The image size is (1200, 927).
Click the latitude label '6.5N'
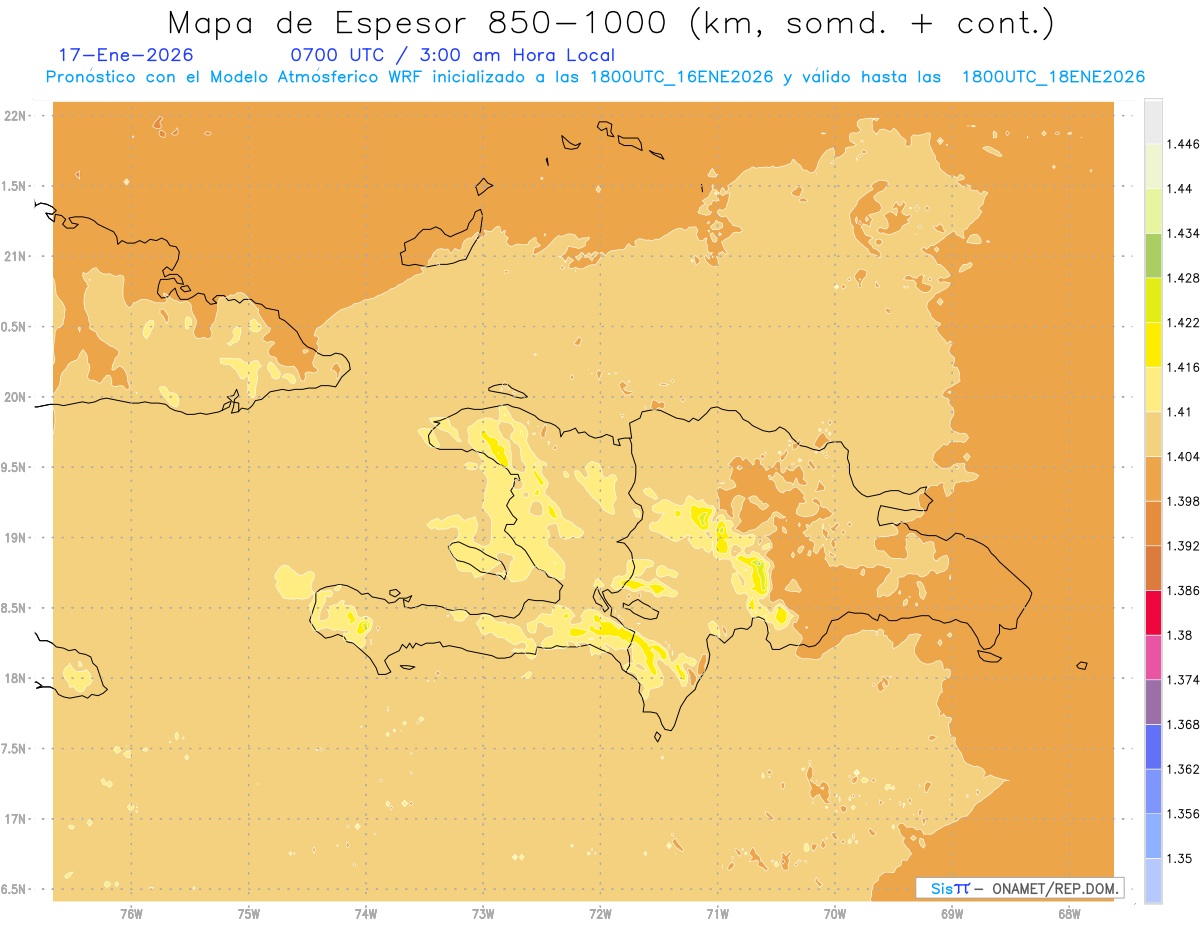click(x=15, y=889)
